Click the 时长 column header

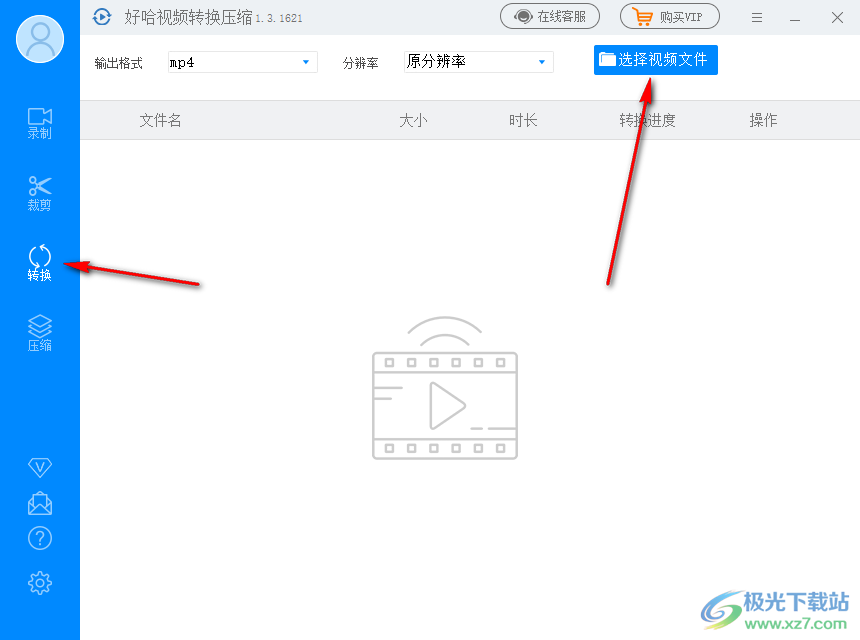pyautogui.click(x=523, y=120)
